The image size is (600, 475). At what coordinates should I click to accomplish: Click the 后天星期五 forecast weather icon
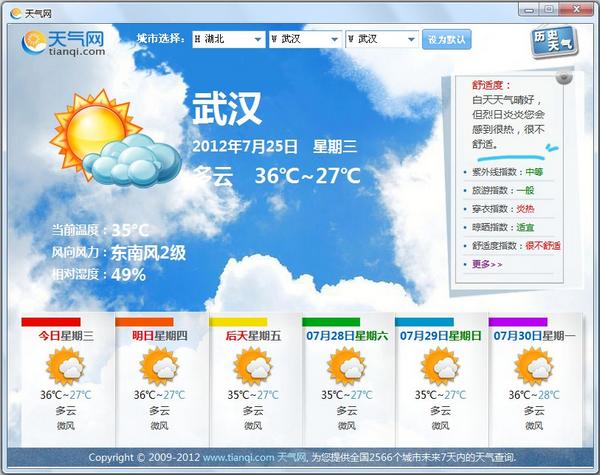point(253,367)
